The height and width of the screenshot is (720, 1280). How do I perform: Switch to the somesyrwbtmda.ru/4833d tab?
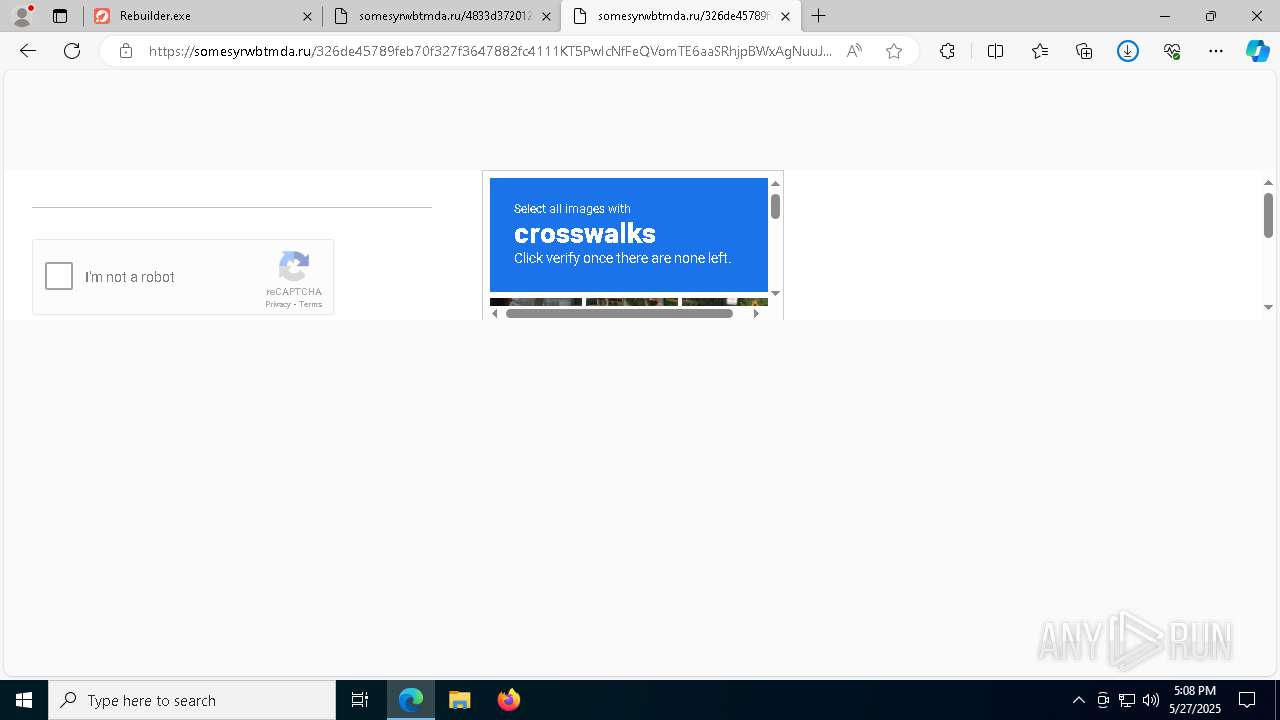444,16
